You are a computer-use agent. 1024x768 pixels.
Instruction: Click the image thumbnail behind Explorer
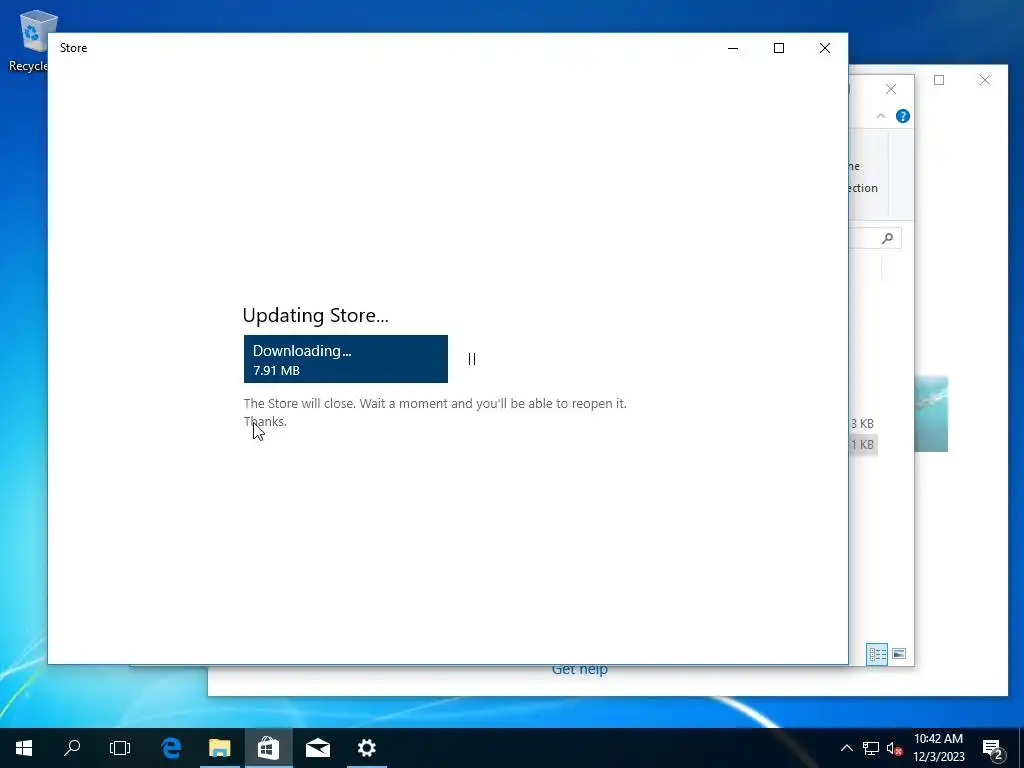[x=931, y=414]
